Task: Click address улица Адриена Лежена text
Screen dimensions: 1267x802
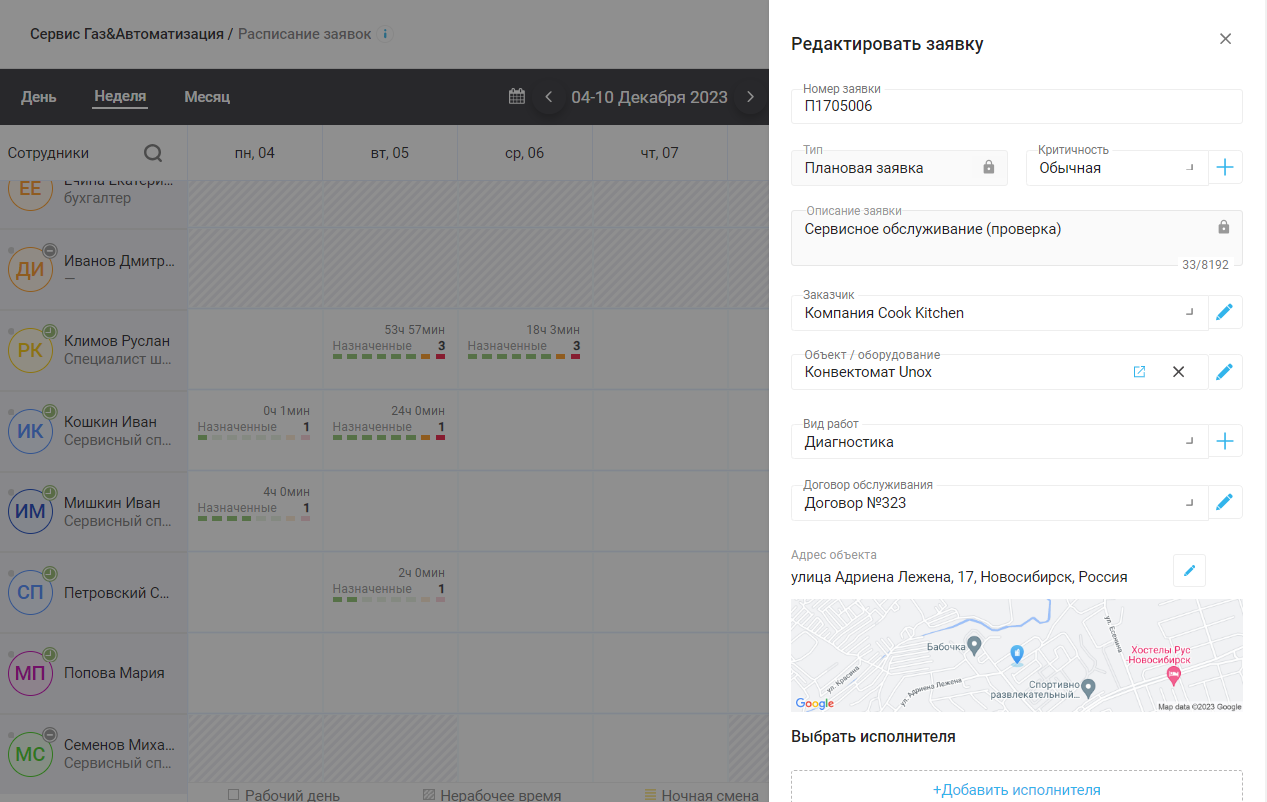Action: pyautogui.click(x=959, y=577)
